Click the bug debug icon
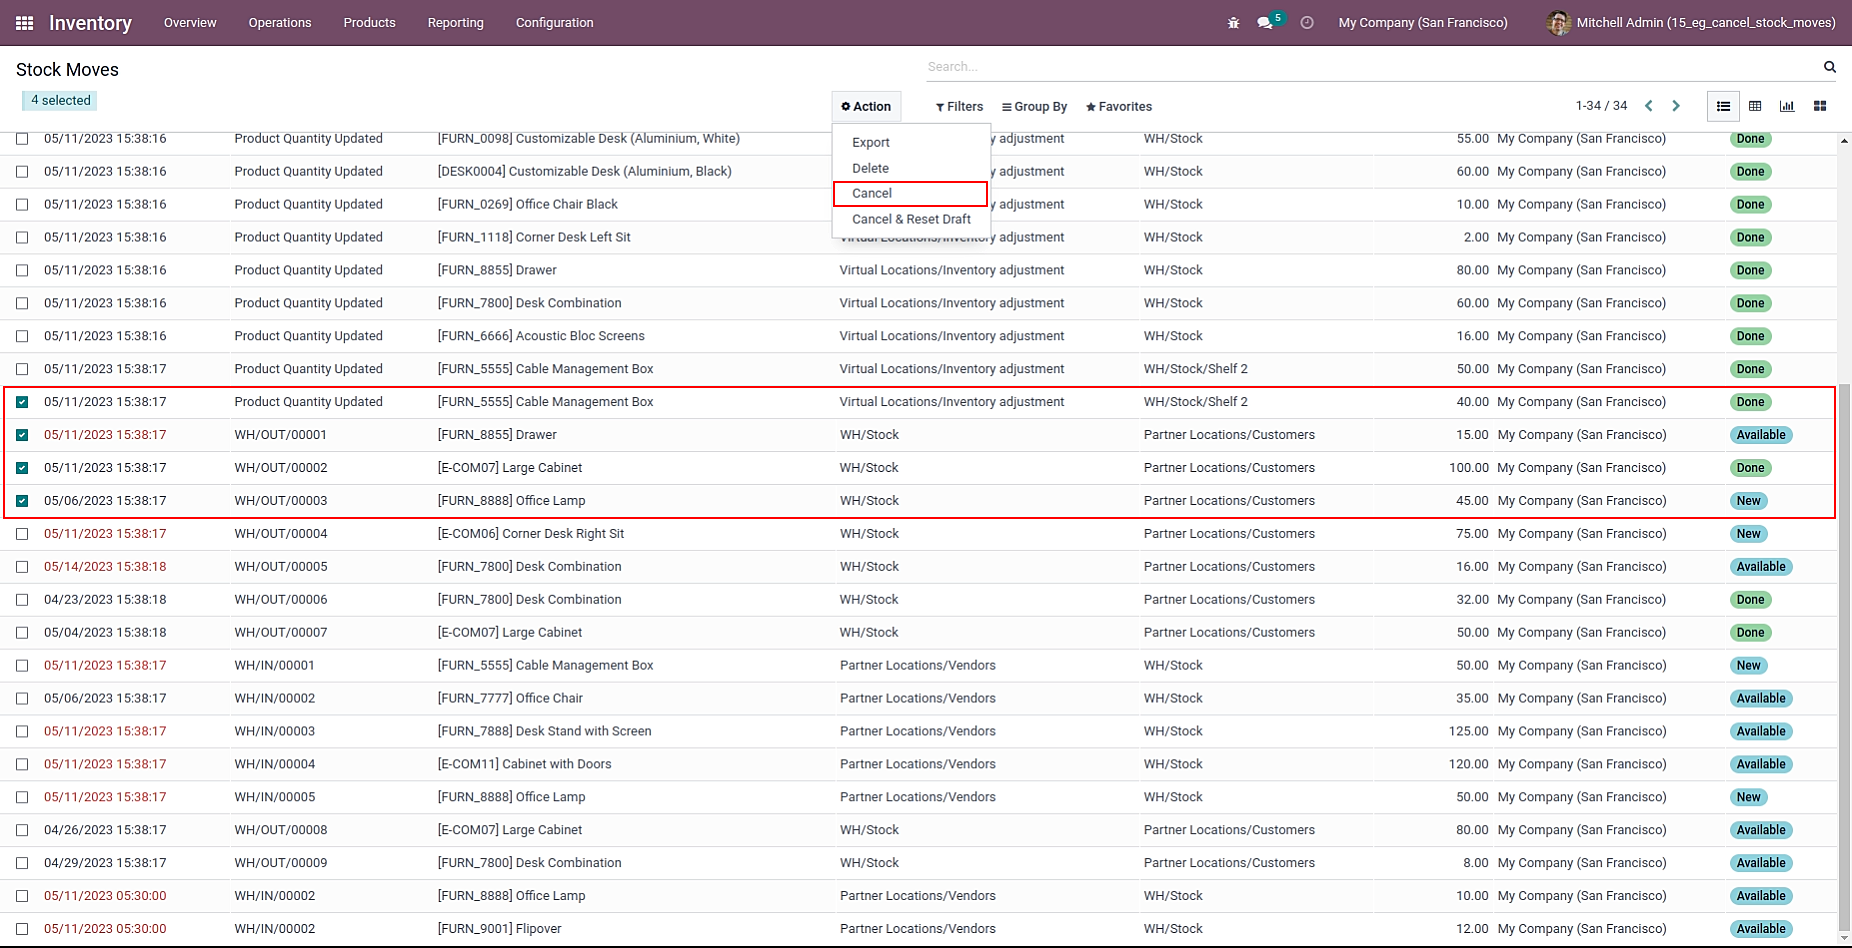Image resolution: width=1852 pixels, height=948 pixels. pos(1233,23)
